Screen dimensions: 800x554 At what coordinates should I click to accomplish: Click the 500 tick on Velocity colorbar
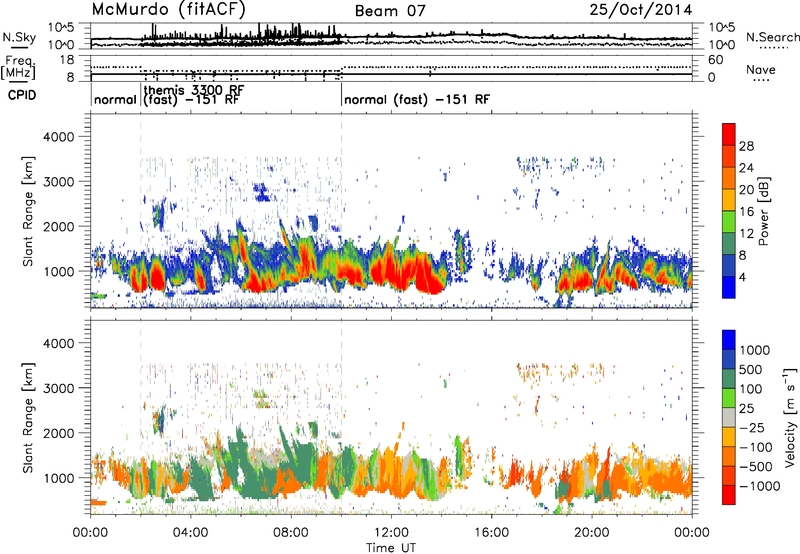point(751,369)
